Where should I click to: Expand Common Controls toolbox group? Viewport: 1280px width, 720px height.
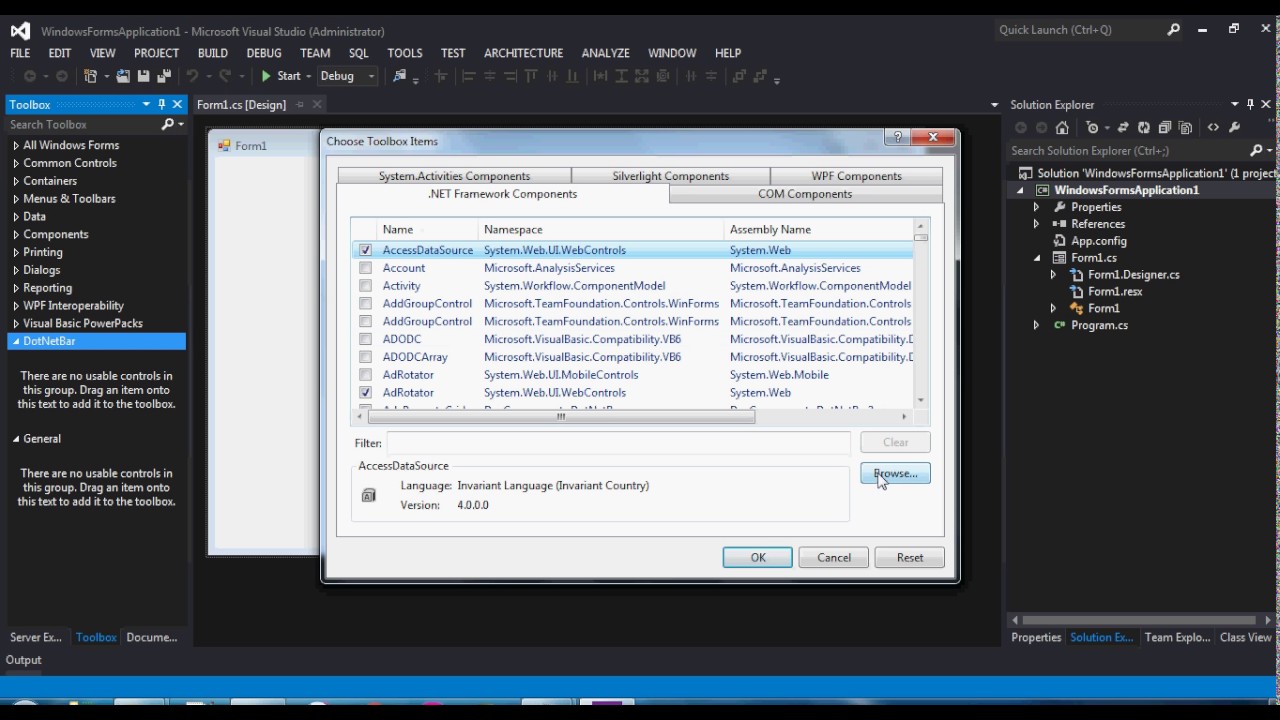pos(16,163)
